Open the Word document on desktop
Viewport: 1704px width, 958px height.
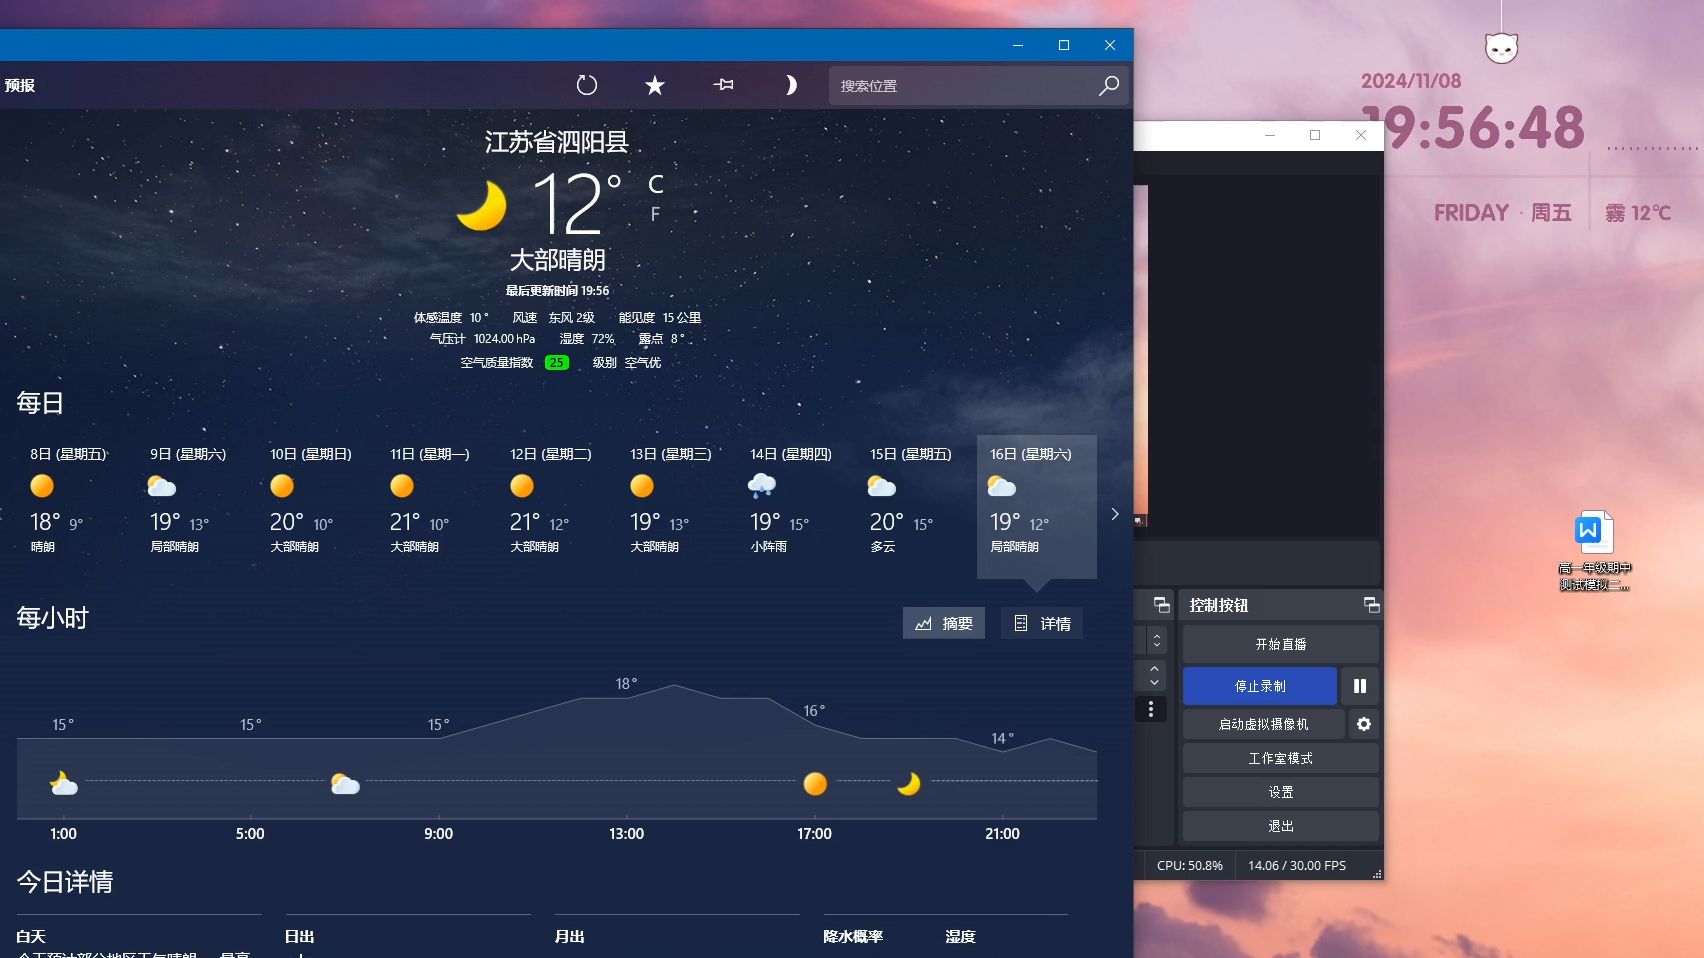(x=1594, y=550)
